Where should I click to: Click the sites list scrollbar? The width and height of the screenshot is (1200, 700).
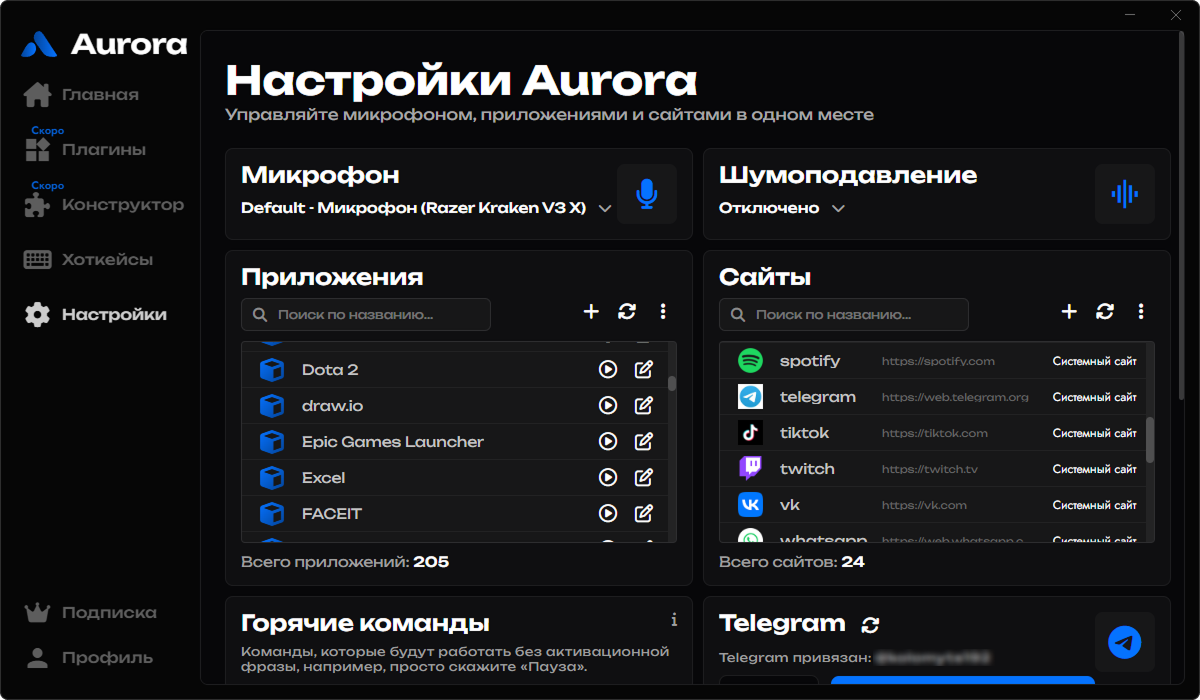(1150, 440)
